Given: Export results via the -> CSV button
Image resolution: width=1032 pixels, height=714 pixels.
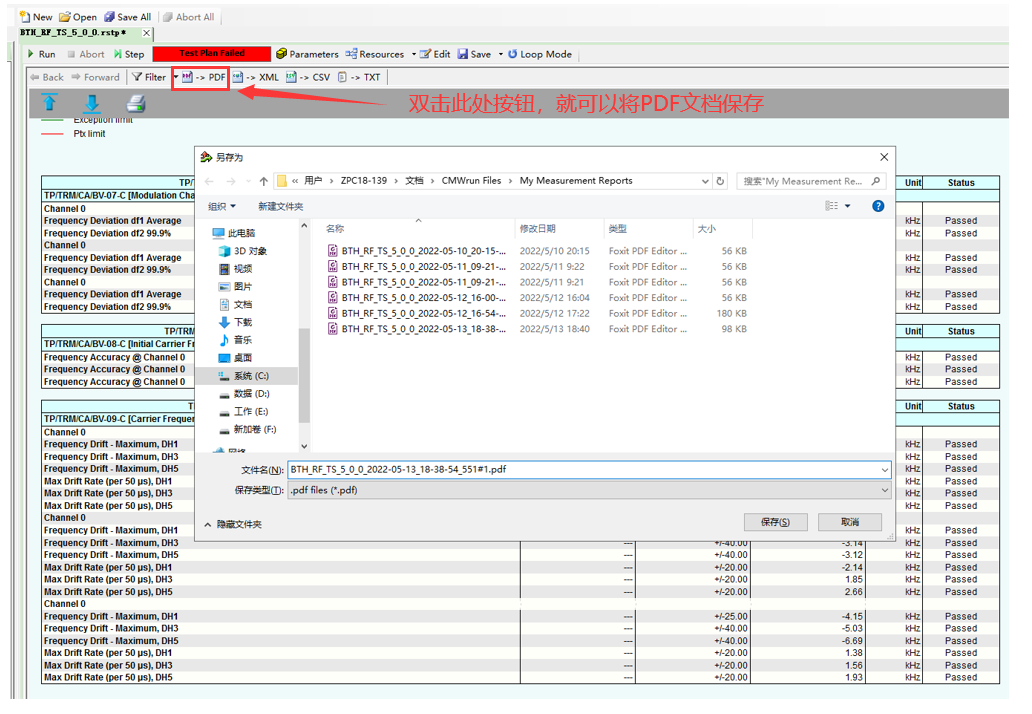Looking at the screenshot, I should [x=308, y=78].
